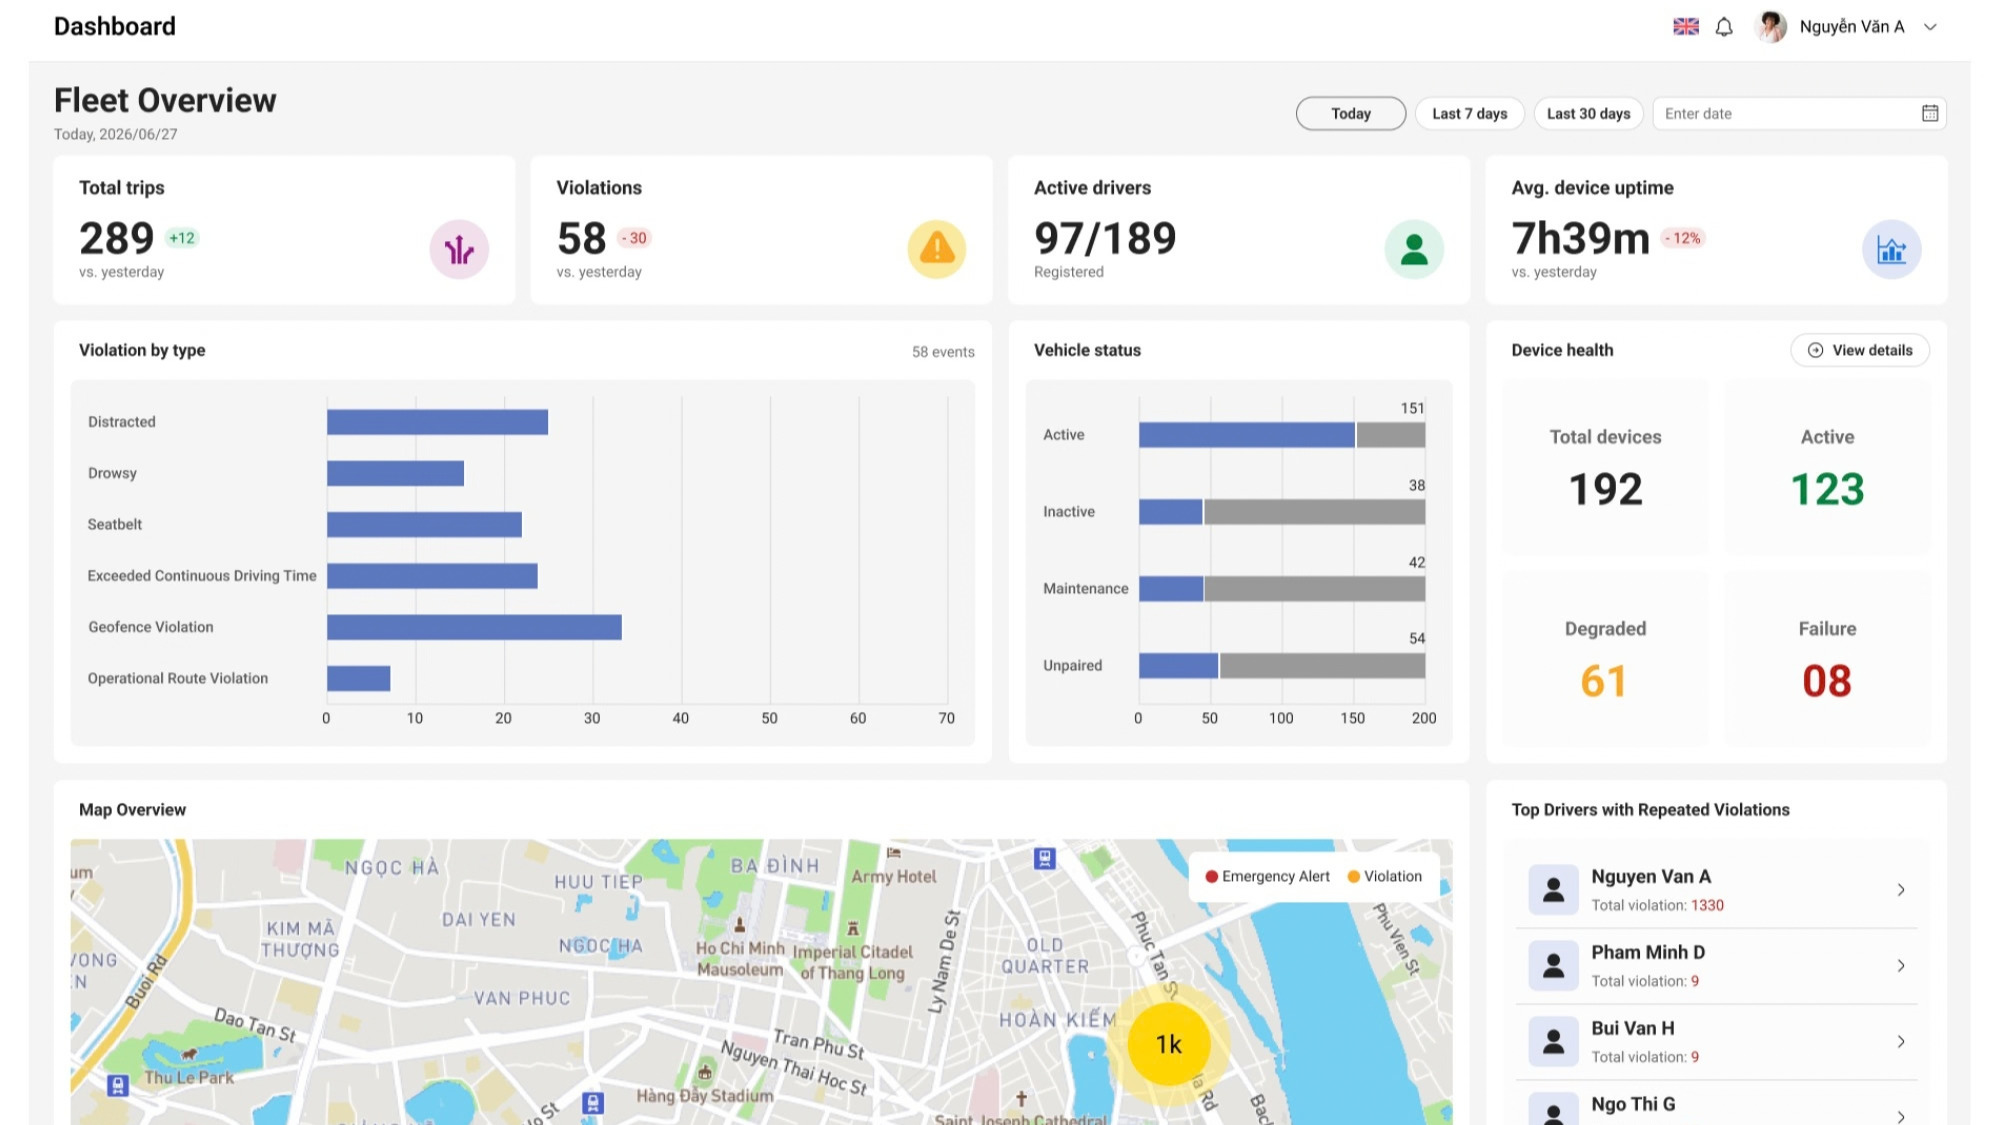Click Pham Minh D driver avatar icon
Screen dimensions: 2000x1125
point(1553,966)
